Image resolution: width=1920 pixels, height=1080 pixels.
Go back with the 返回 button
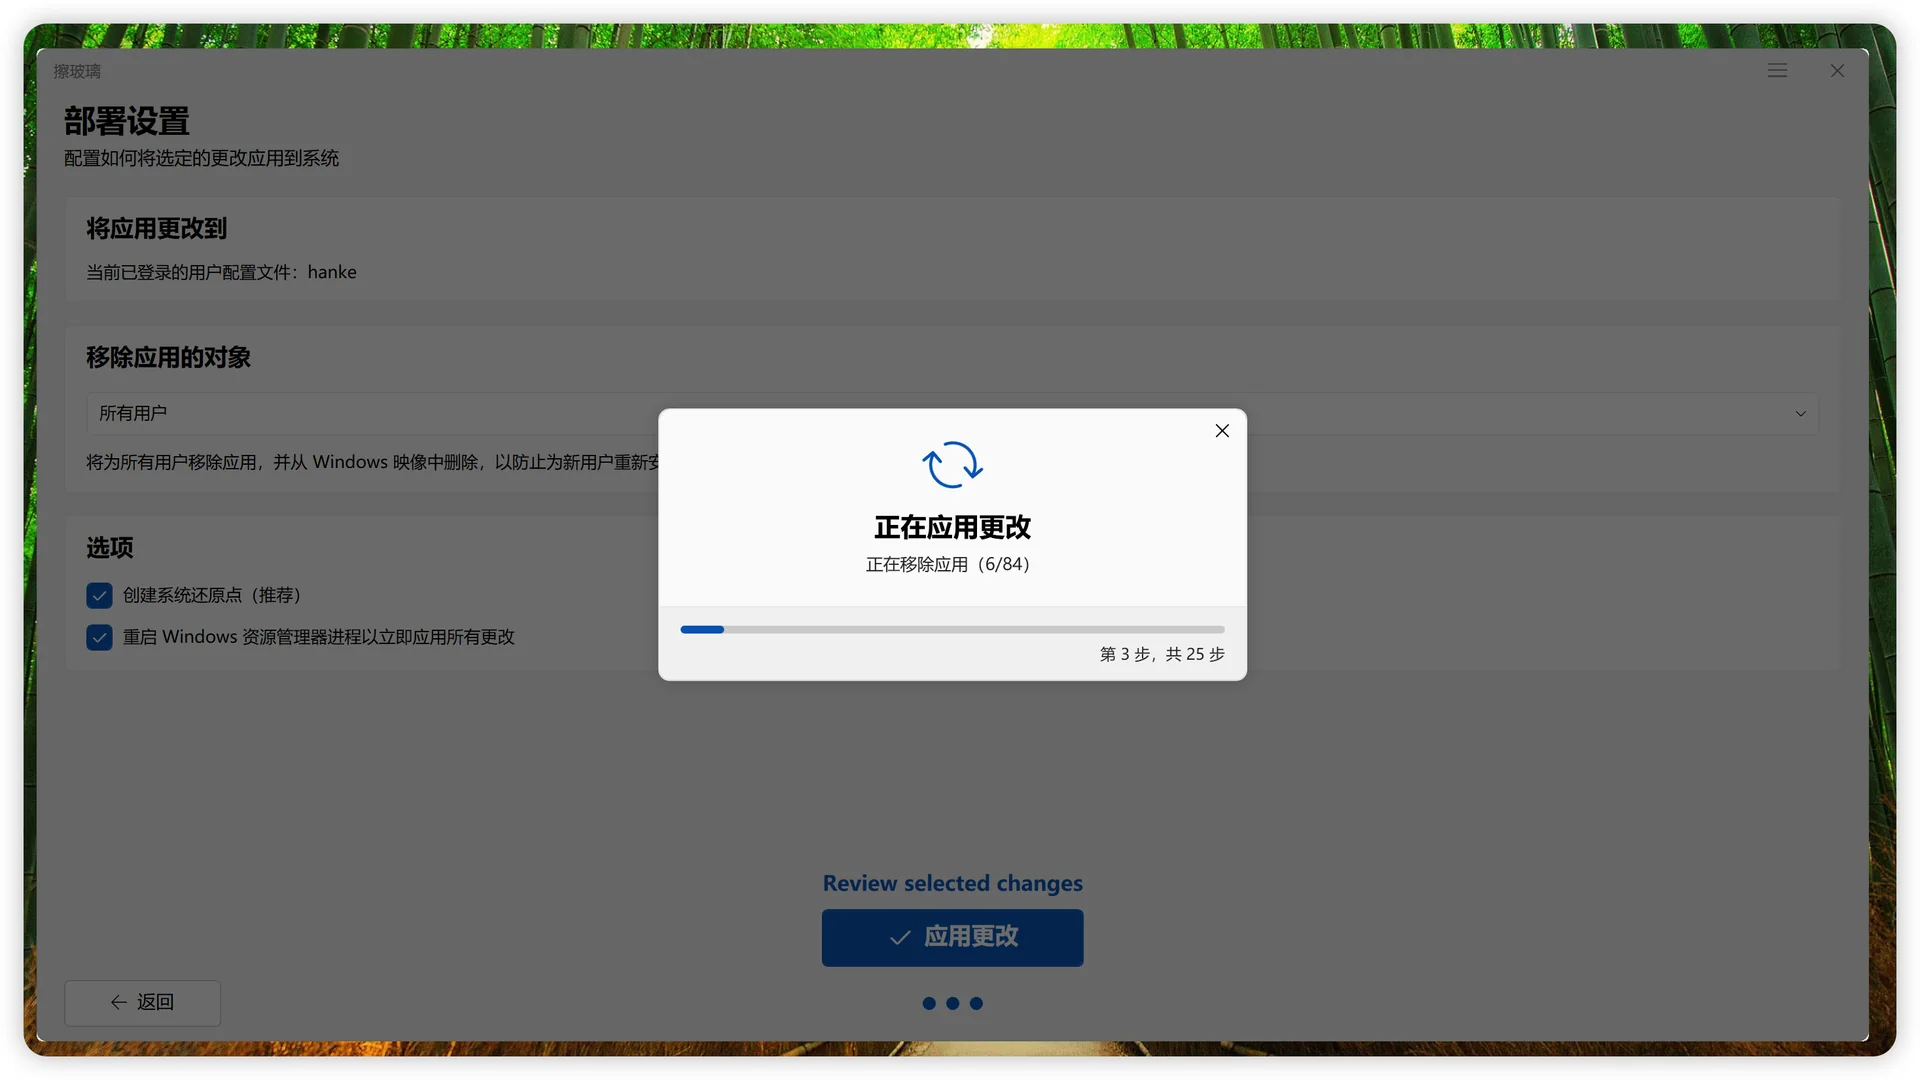point(143,1003)
